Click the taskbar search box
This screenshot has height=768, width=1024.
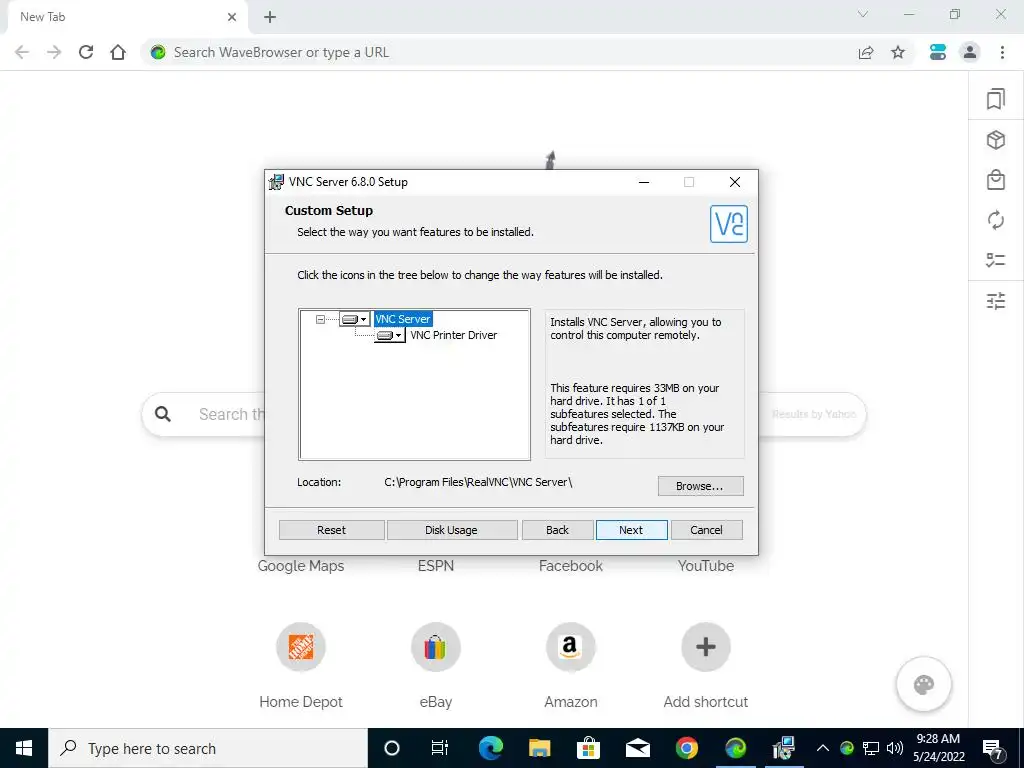(x=208, y=748)
